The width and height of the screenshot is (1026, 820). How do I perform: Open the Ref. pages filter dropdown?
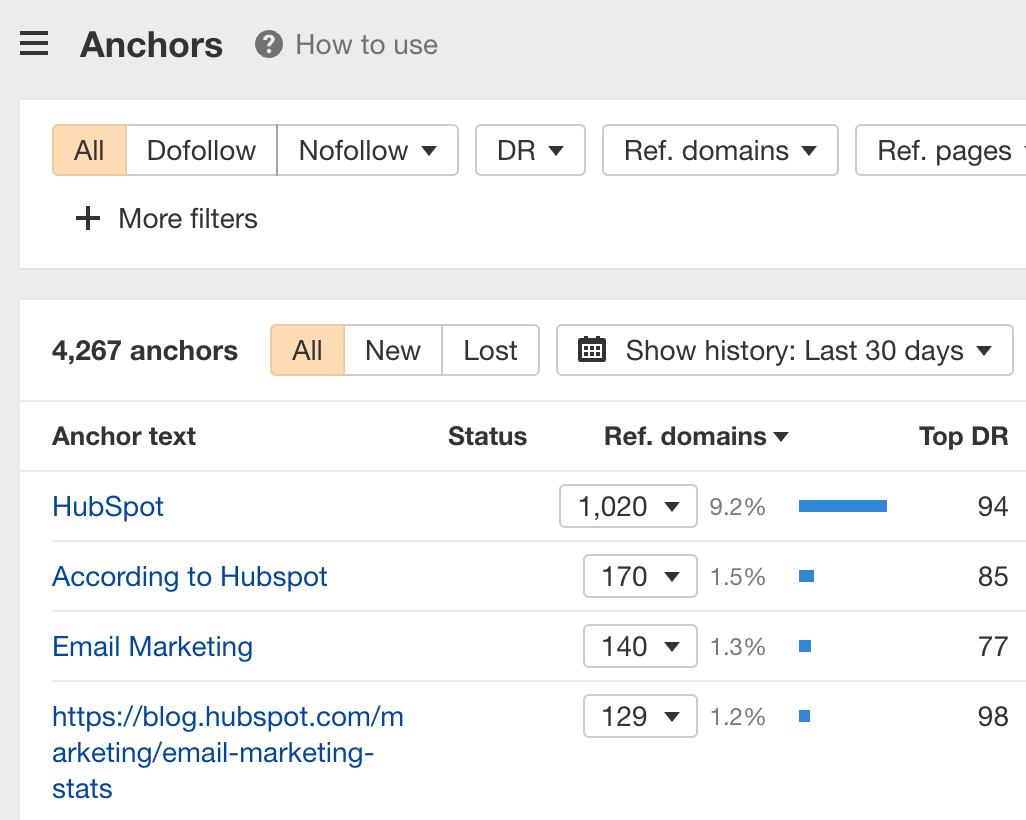[x=945, y=150]
